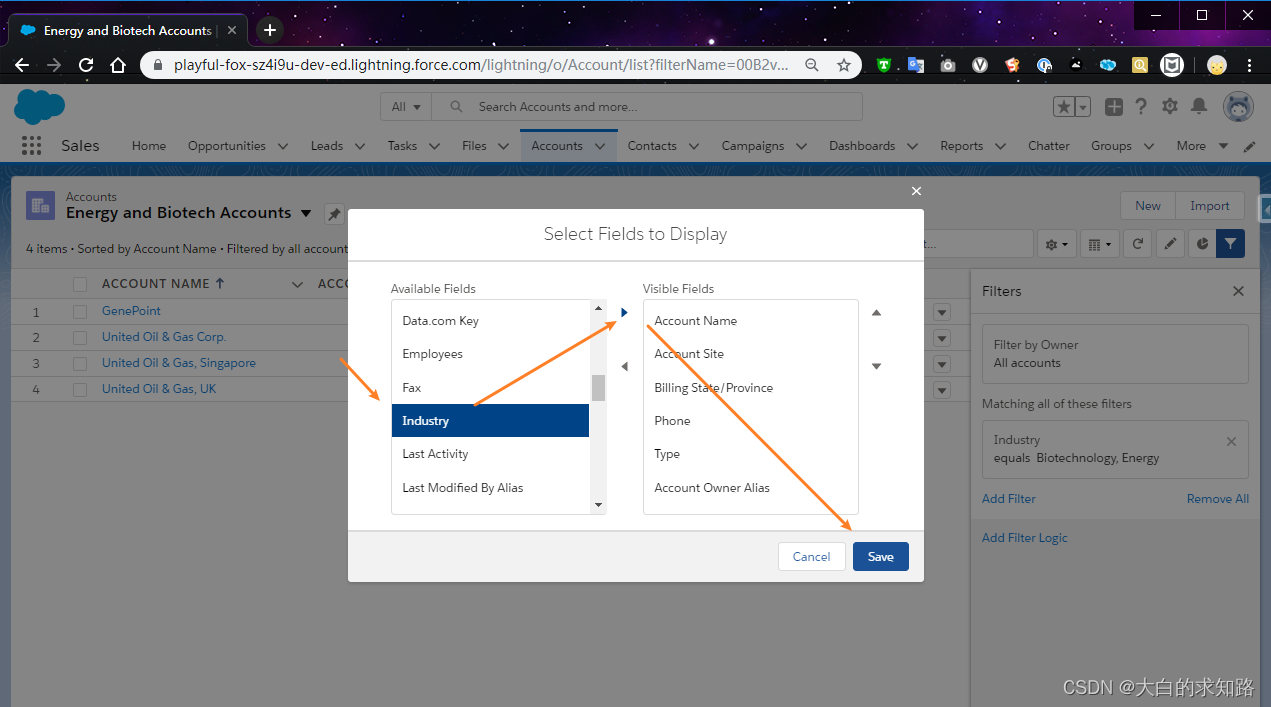
Task: Check the select-all checkbox in the list header
Action: click(x=80, y=283)
